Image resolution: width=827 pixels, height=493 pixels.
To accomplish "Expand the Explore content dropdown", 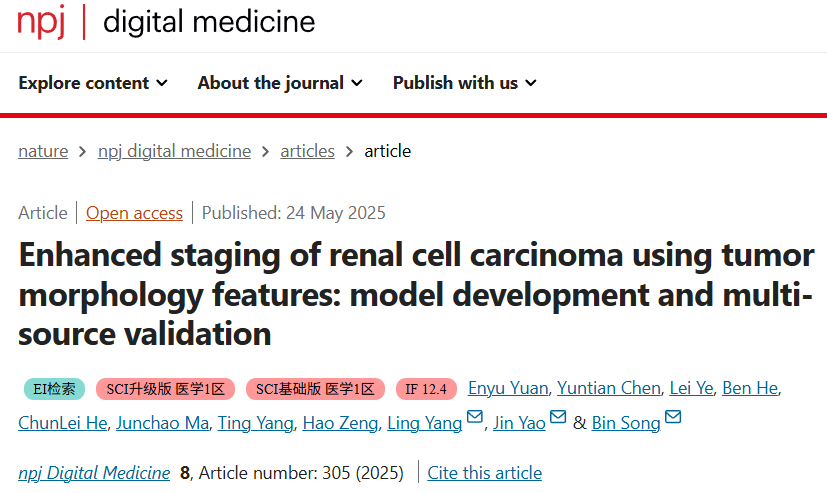I will coord(93,83).
